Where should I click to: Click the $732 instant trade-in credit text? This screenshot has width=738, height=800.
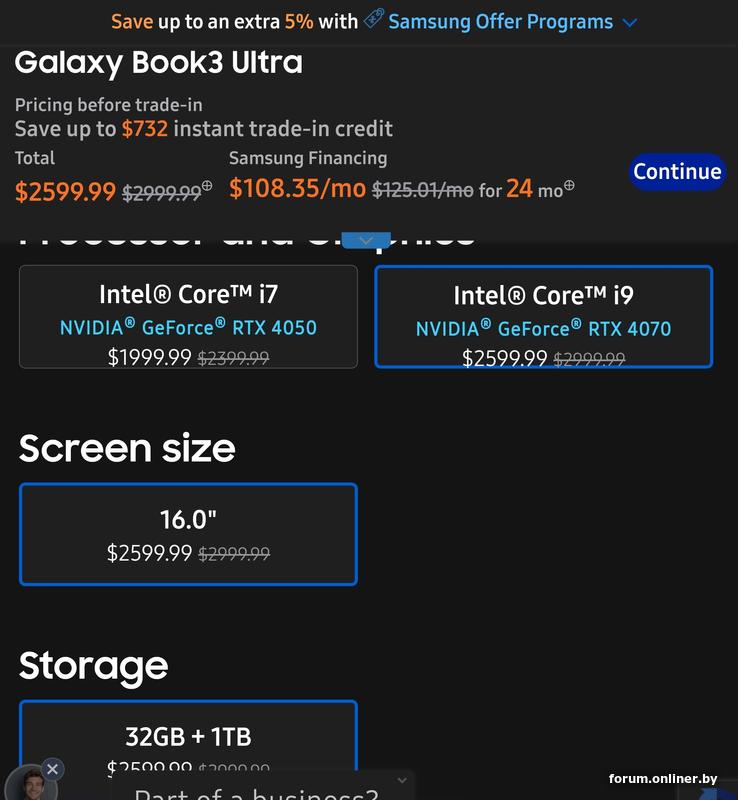coord(144,129)
